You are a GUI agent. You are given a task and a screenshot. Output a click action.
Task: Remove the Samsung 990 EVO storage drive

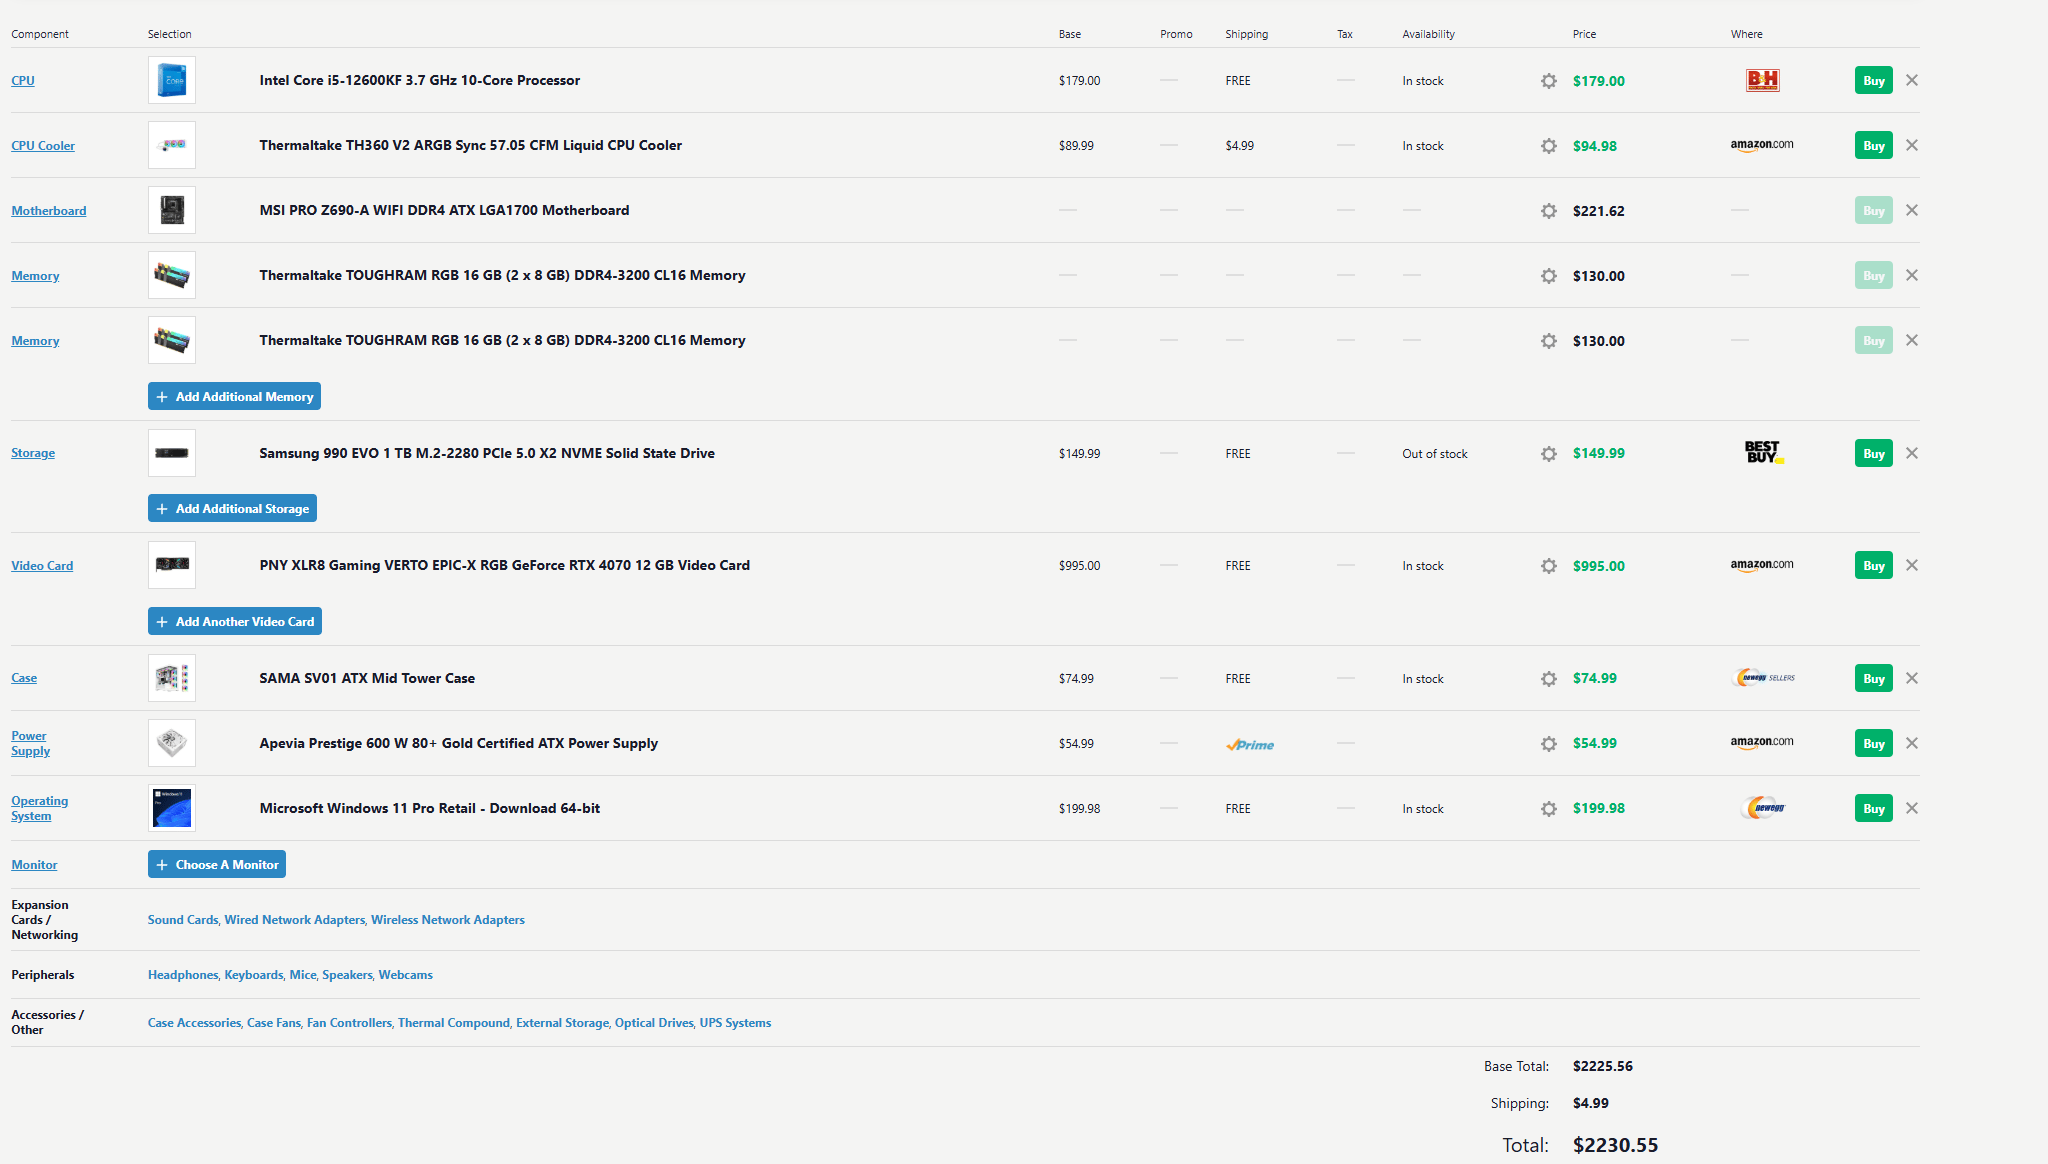coord(1912,453)
